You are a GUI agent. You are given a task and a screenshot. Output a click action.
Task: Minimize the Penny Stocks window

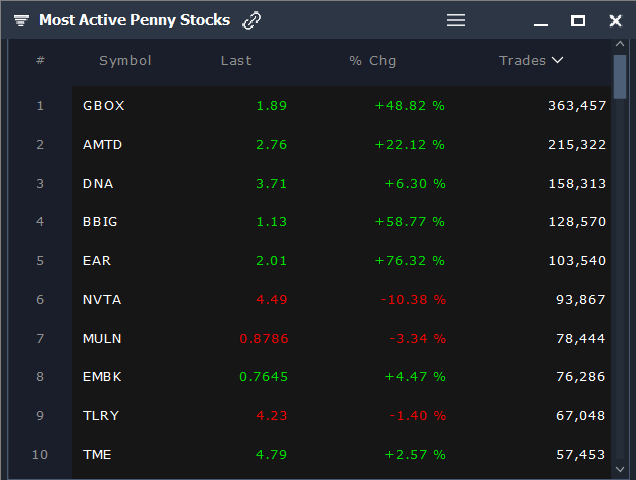coord(541,21)
